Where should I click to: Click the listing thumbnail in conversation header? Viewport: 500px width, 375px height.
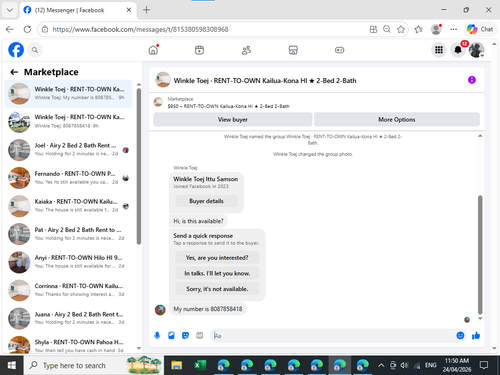pos(163,80)
